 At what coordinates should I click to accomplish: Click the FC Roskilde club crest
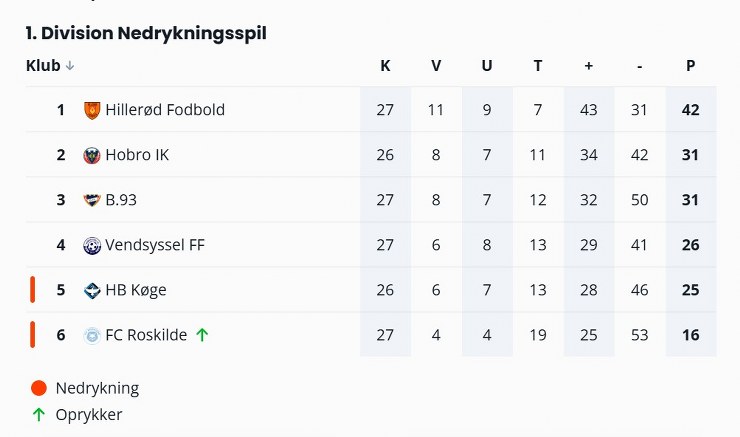pos(92,335)
